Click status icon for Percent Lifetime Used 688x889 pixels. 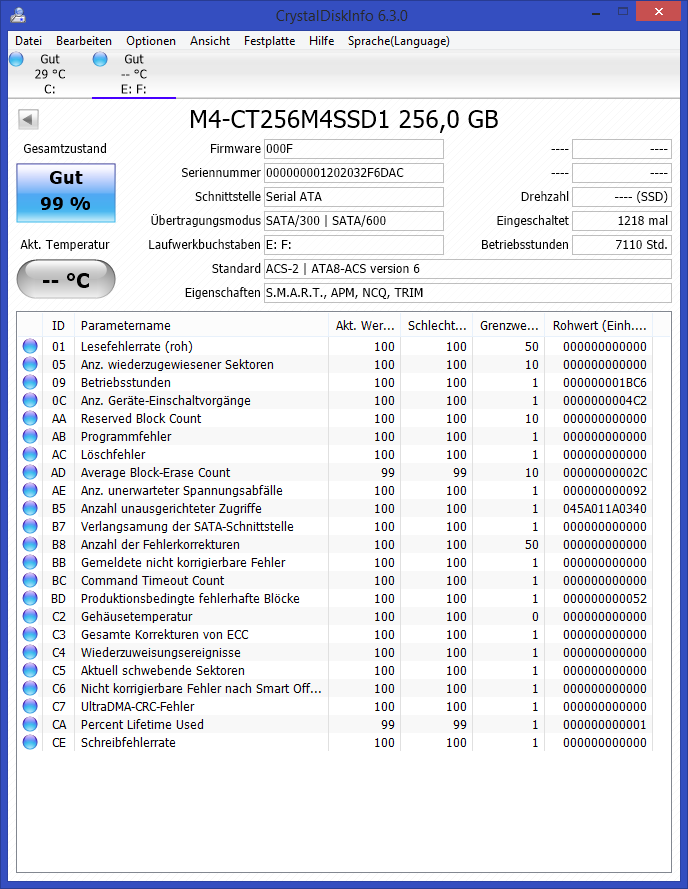coord(30,724)
